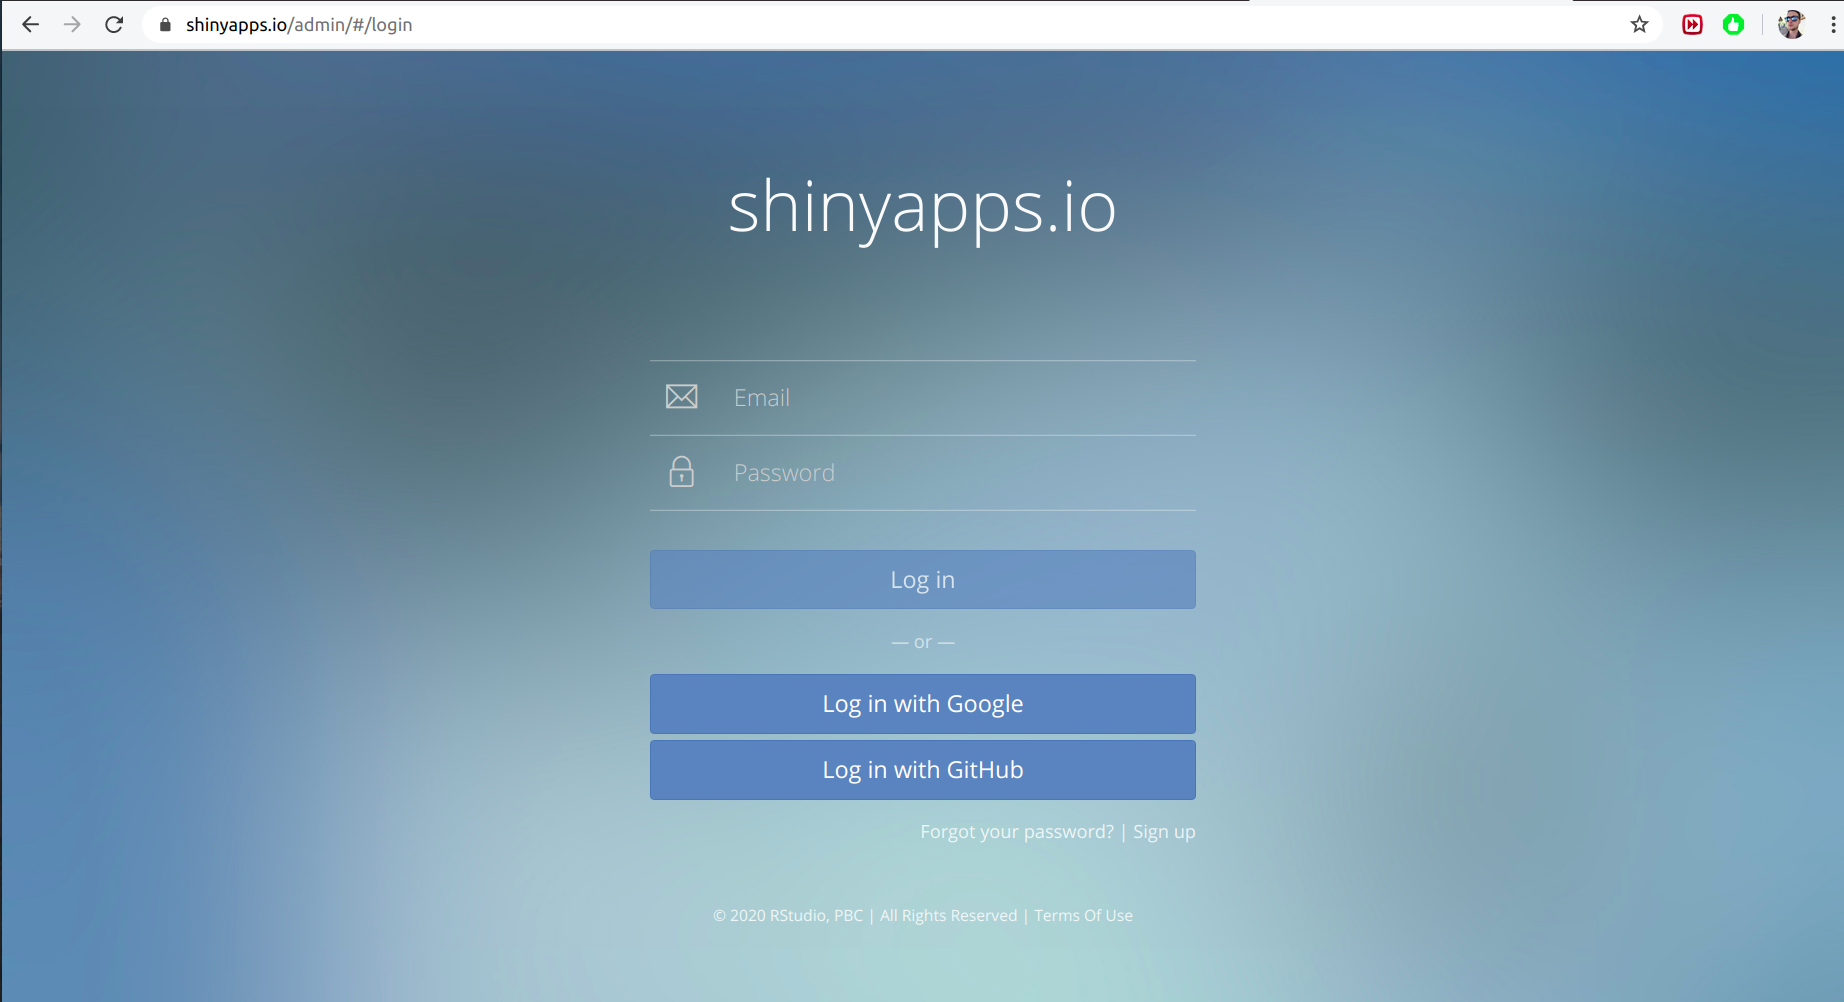This screenshot has height=1002, width=1844.
Task: Select Log in with Google
Action: coord(922,703)
